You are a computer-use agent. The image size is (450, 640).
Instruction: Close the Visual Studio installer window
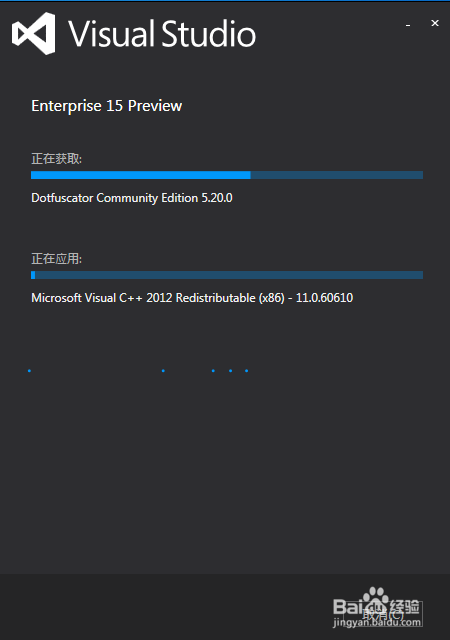435,23
